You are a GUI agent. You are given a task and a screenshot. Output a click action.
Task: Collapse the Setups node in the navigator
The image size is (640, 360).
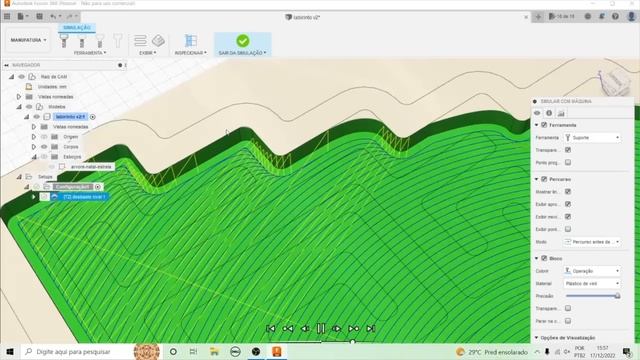(x=19, y=177)
